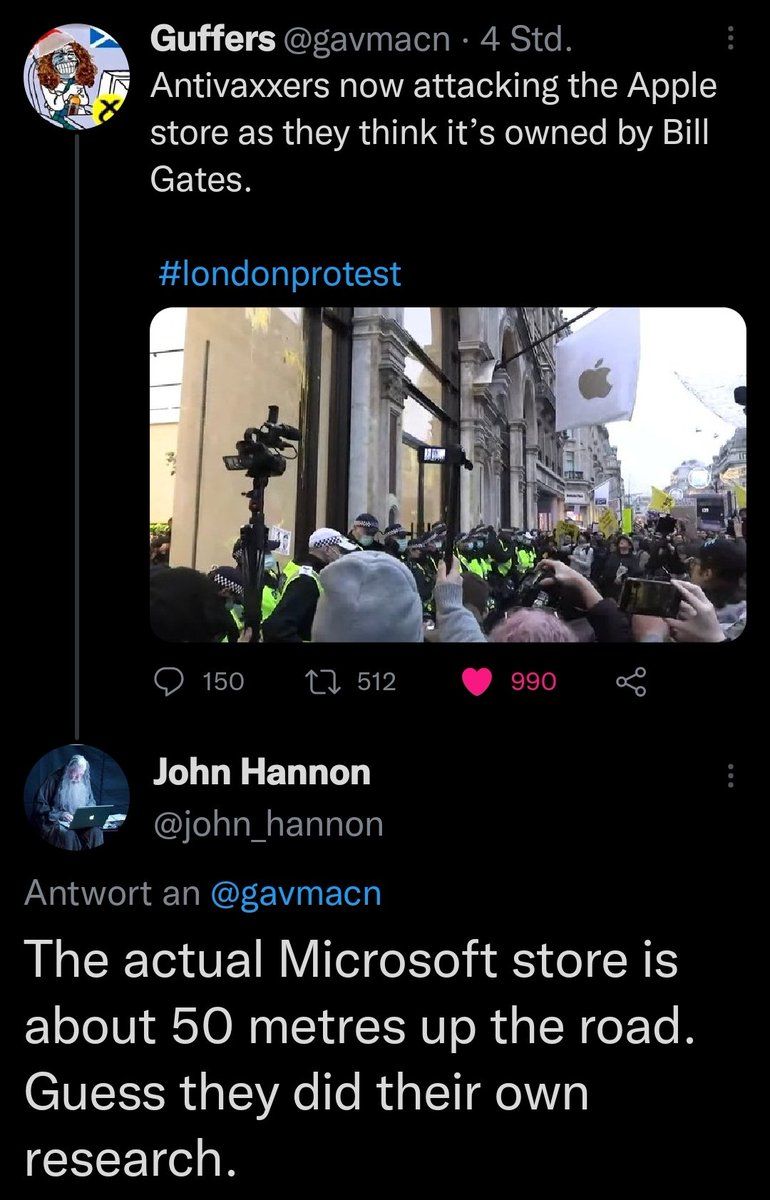Tap the 512 retweet count

[x=376, y=682]
